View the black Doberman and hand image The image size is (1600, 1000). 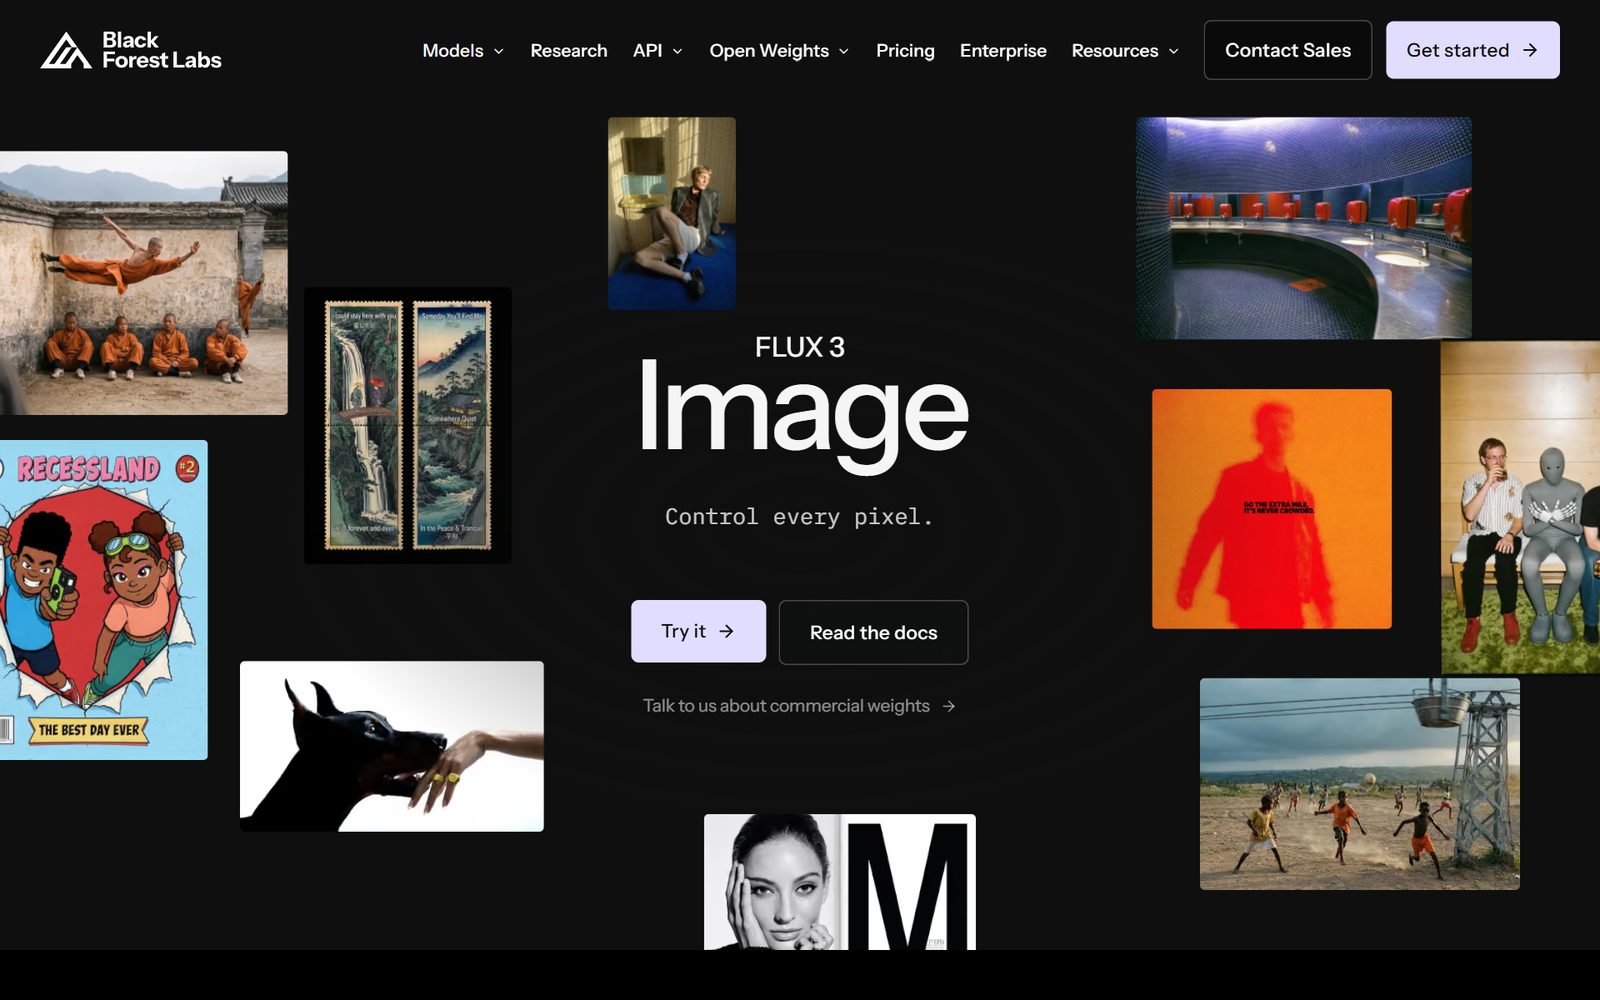[x=392, y=746]
